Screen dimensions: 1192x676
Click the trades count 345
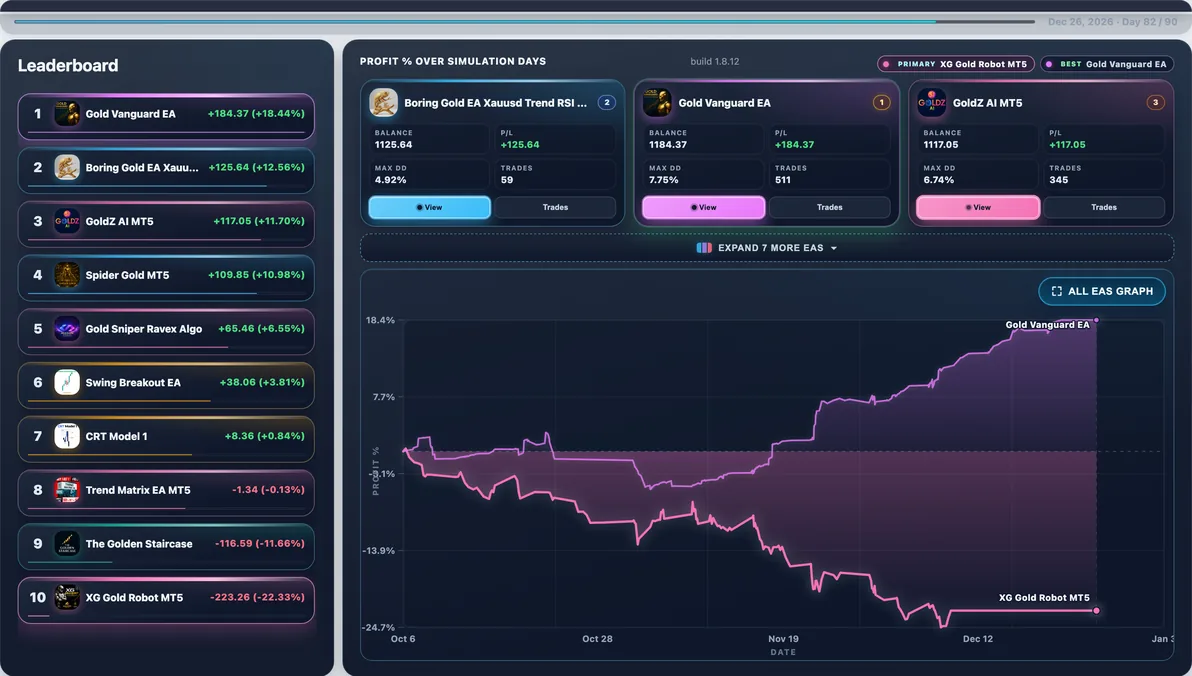[1059, 180]
